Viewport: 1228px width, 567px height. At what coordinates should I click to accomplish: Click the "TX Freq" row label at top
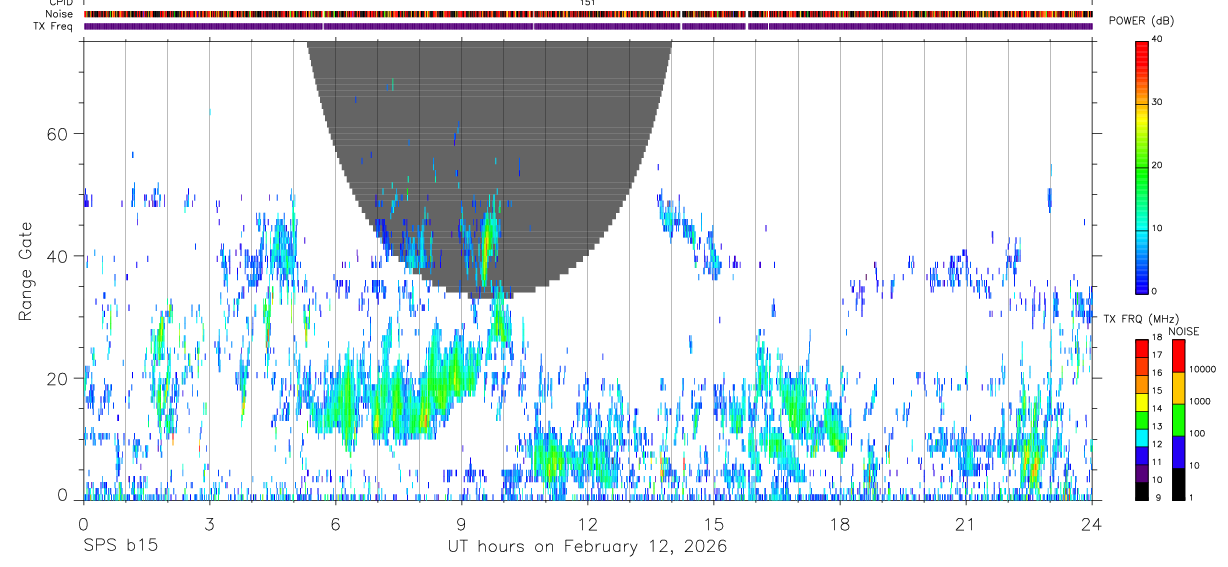click(x=53, y=25)
